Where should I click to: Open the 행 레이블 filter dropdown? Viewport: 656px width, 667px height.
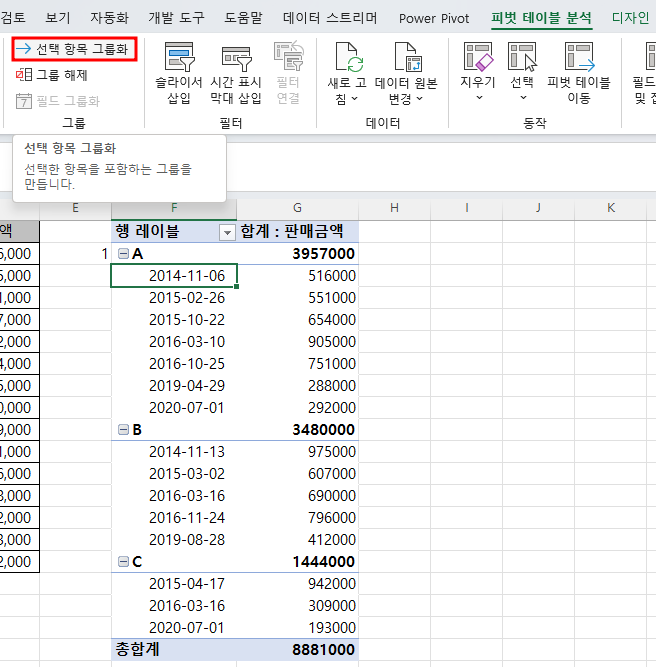tap(227, 233)
